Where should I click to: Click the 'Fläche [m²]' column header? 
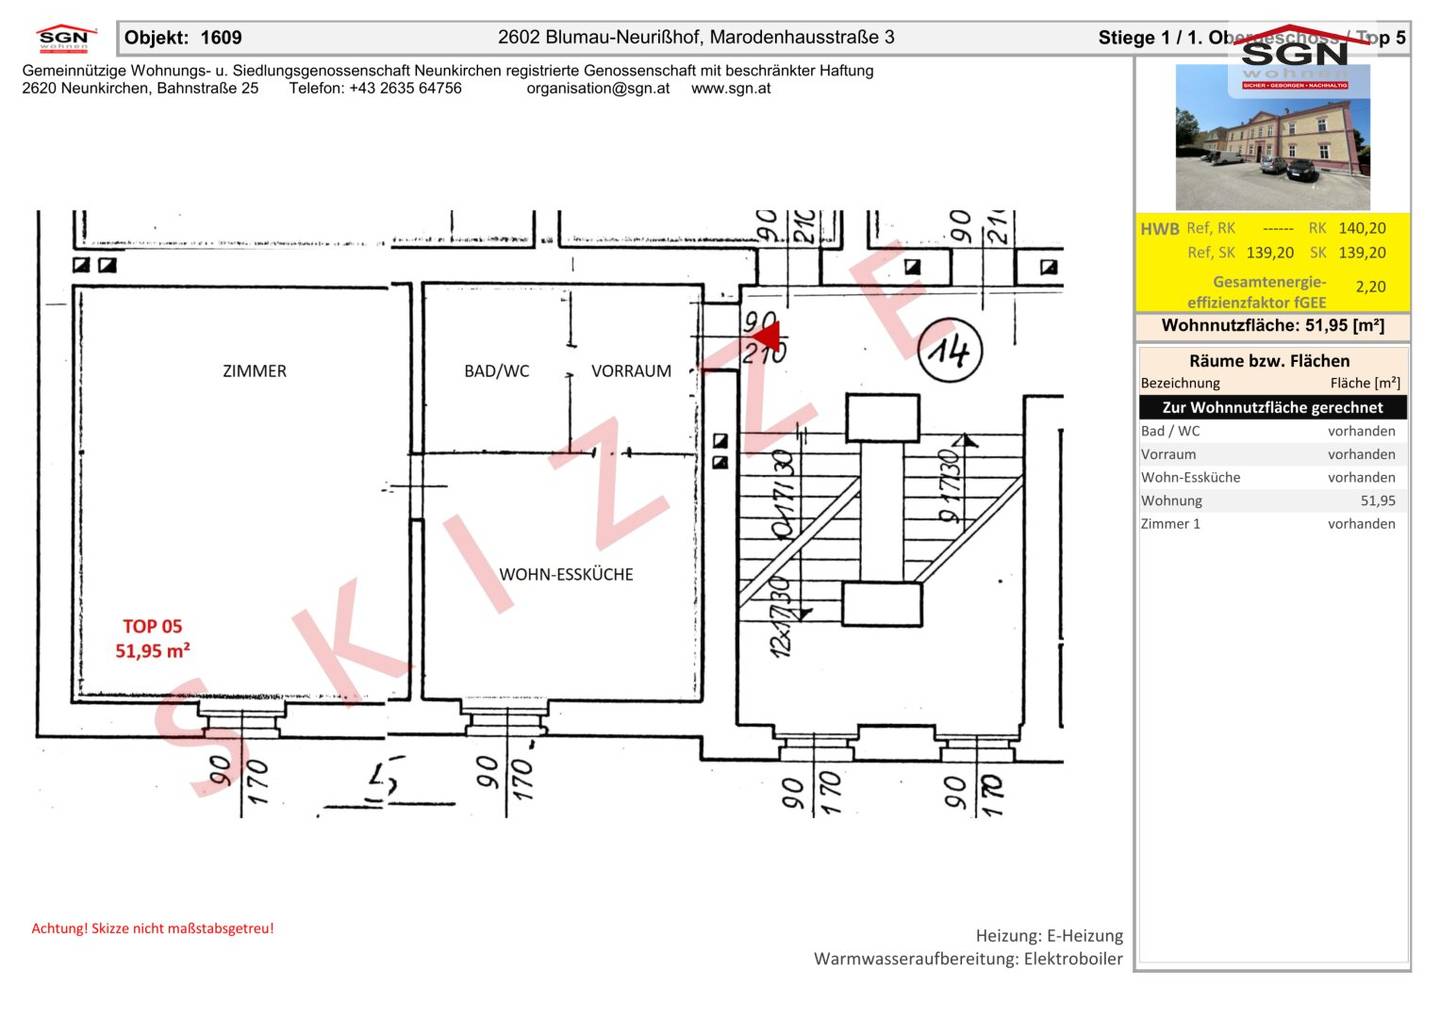click(x=1365, y=383)
